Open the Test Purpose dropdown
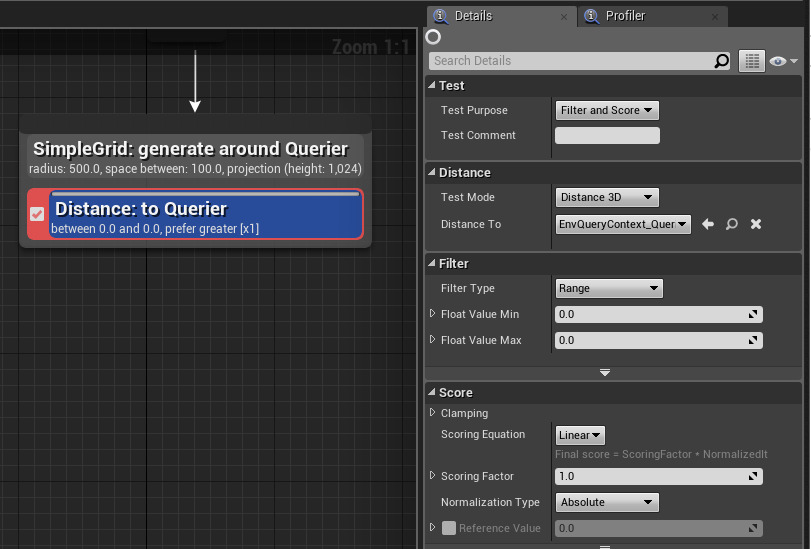 607,110
